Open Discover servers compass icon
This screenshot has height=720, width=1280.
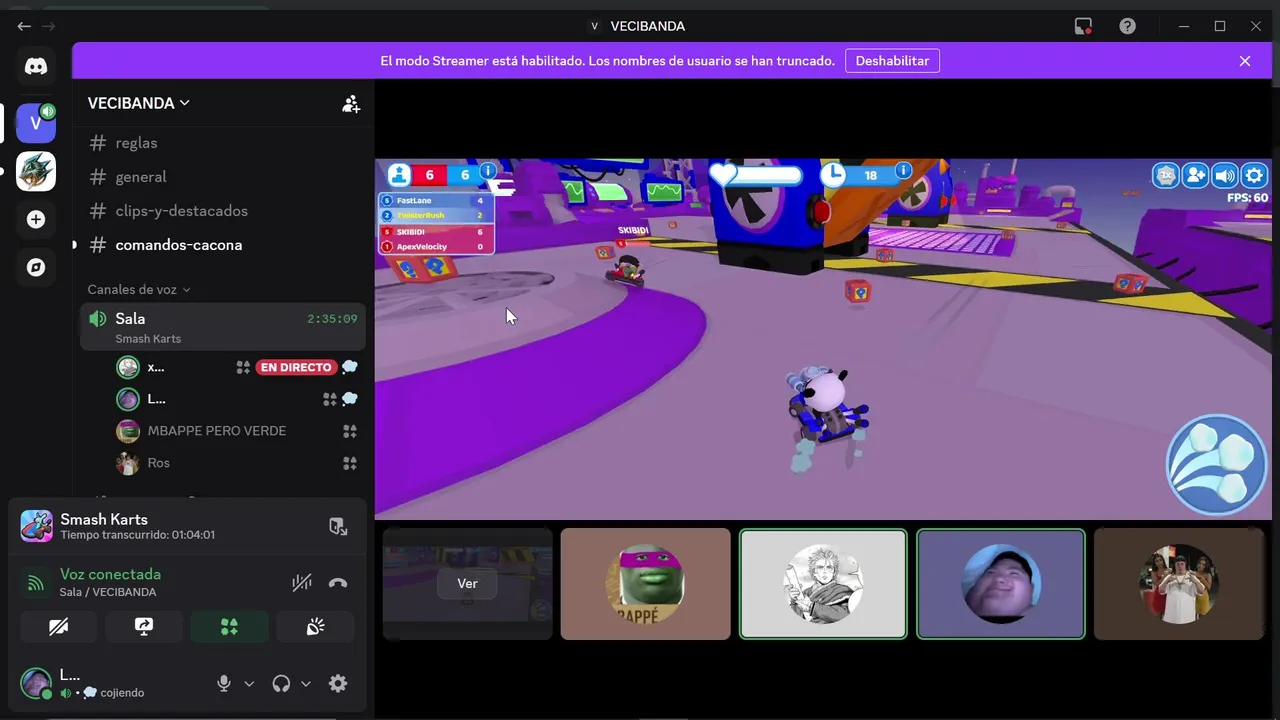36,268
